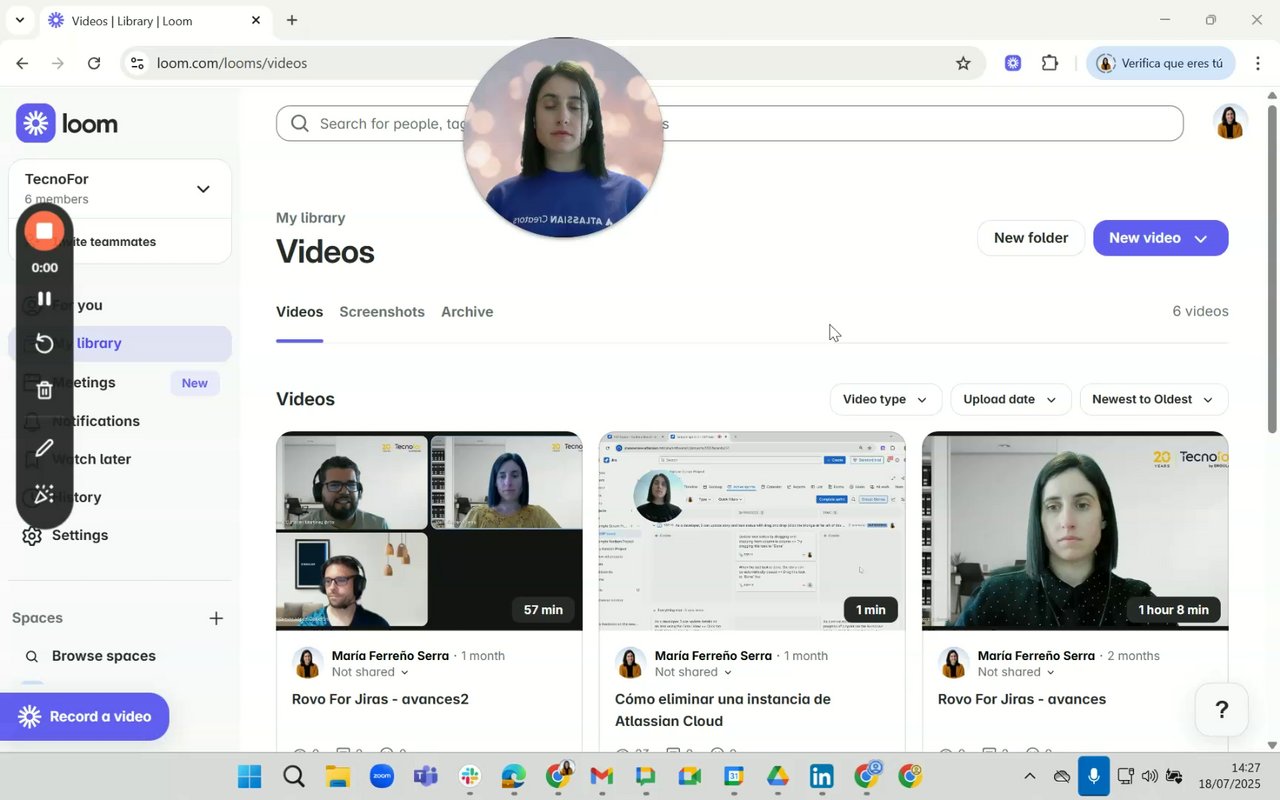This screenshot has width=1280, height=800.
Task: Select the Videos tab
Action: pos(299,312)
